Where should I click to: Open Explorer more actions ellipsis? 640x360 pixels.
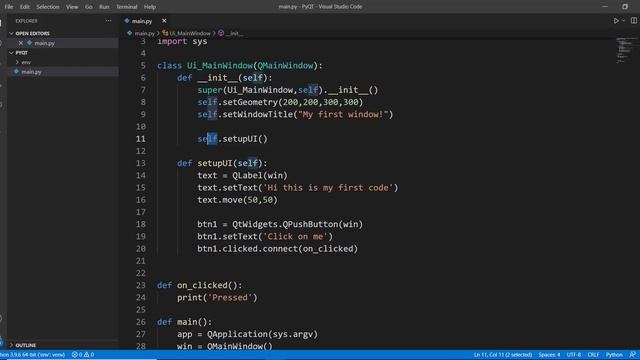[x=108, y=21]
